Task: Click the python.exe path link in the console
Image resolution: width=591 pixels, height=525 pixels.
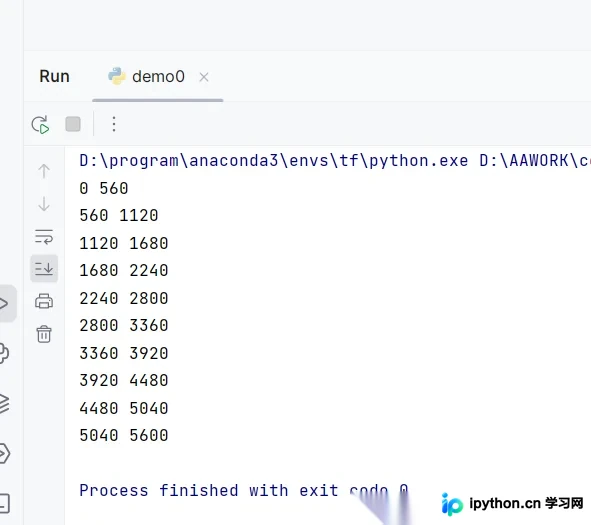Action: tap(273, 161)
